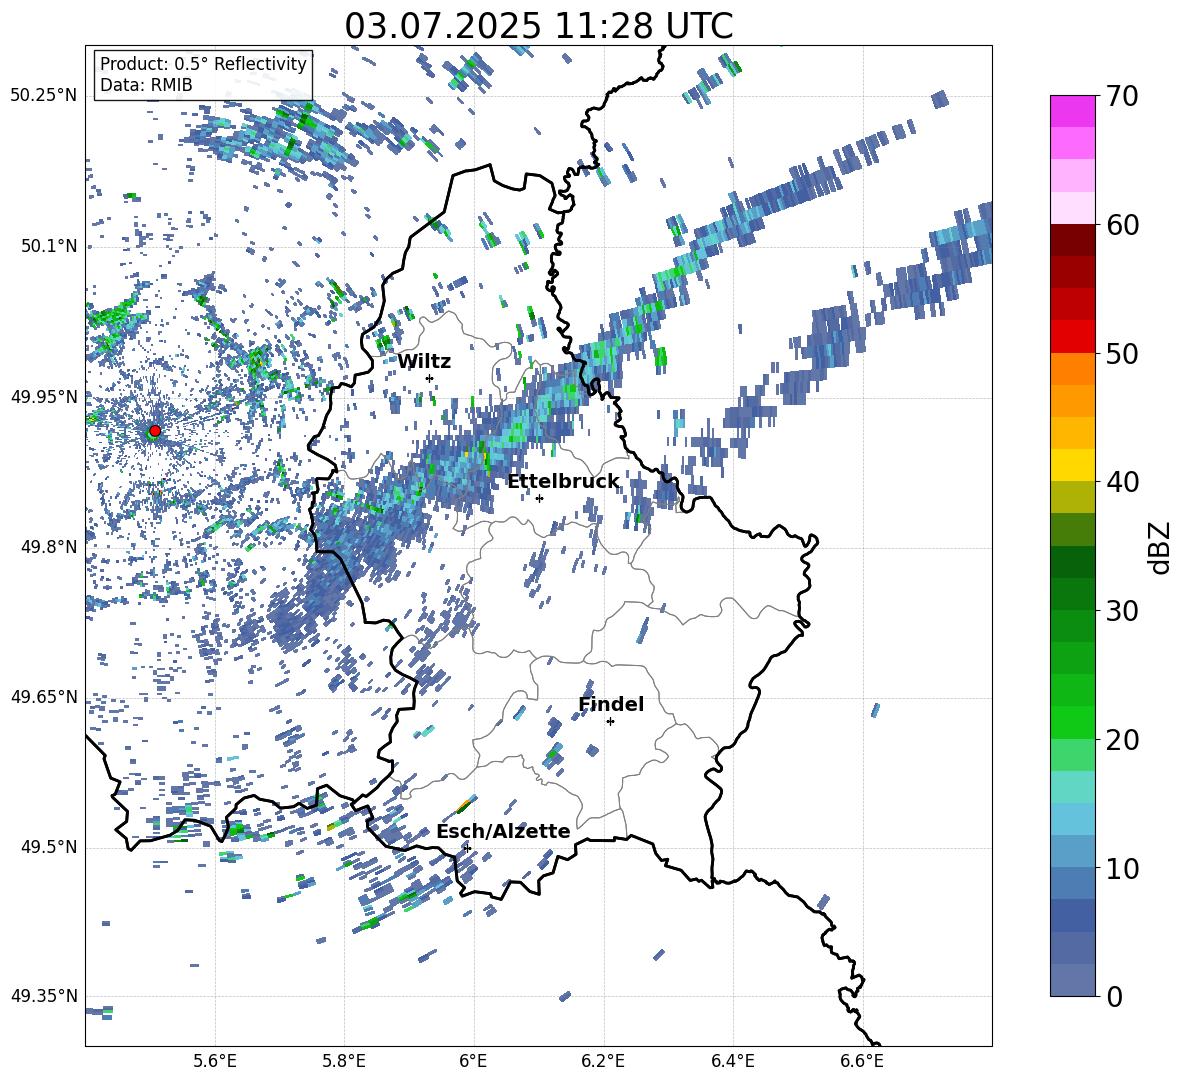Click the colorbar tick label 60

point(1122,226)
